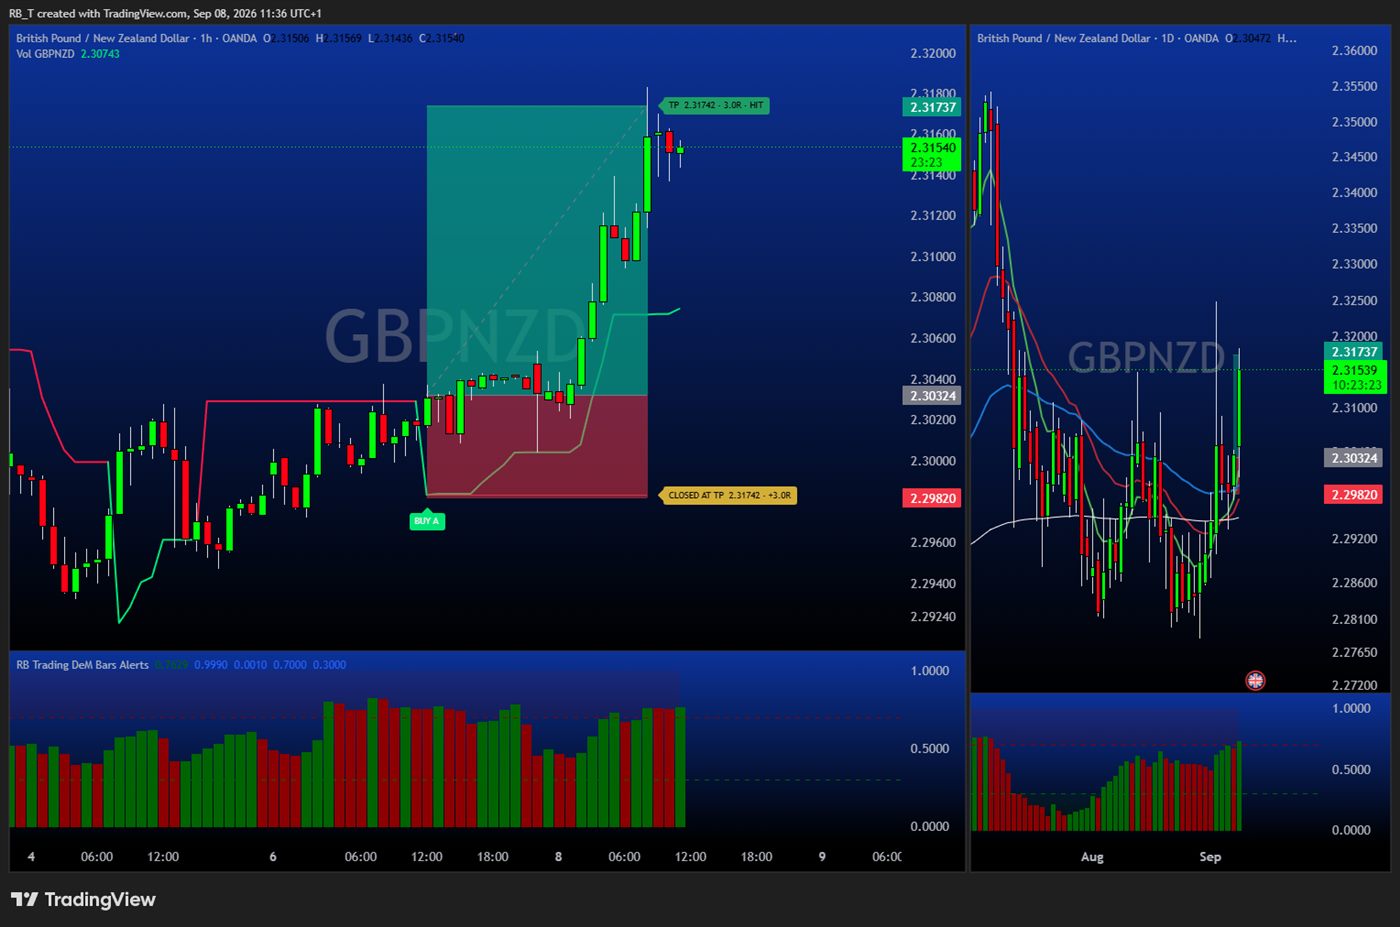
Task: Click the 2.30743 volume value in legend
Action: pyautogui.click(x=100, y=54)
